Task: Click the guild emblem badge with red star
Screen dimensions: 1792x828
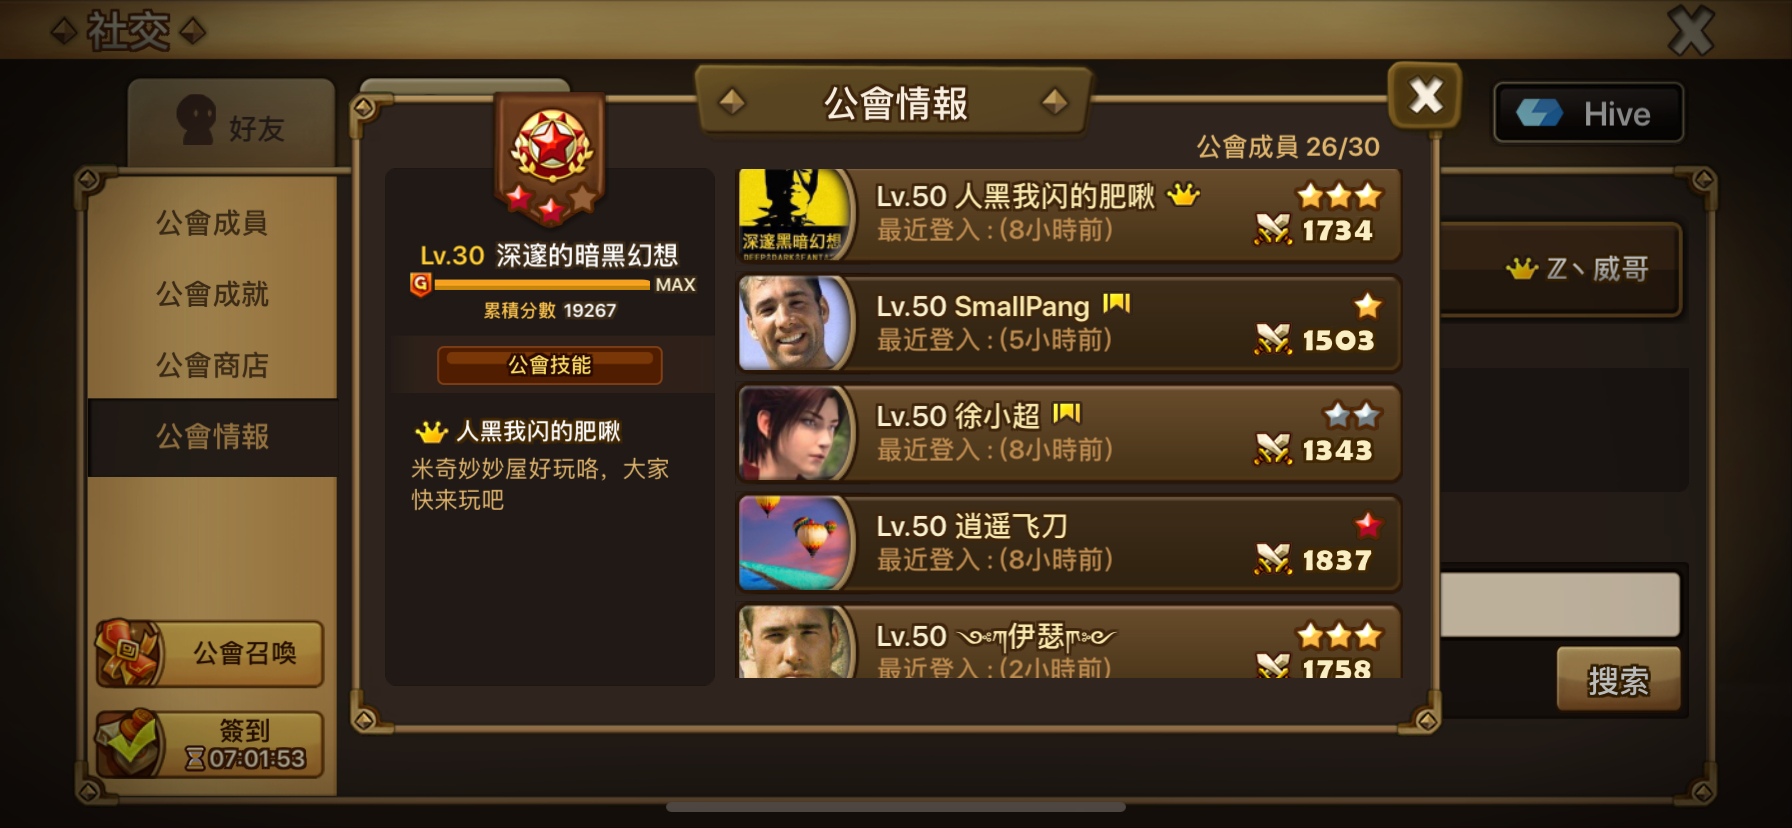Action: pyautogui.click(x=551, y=156)
